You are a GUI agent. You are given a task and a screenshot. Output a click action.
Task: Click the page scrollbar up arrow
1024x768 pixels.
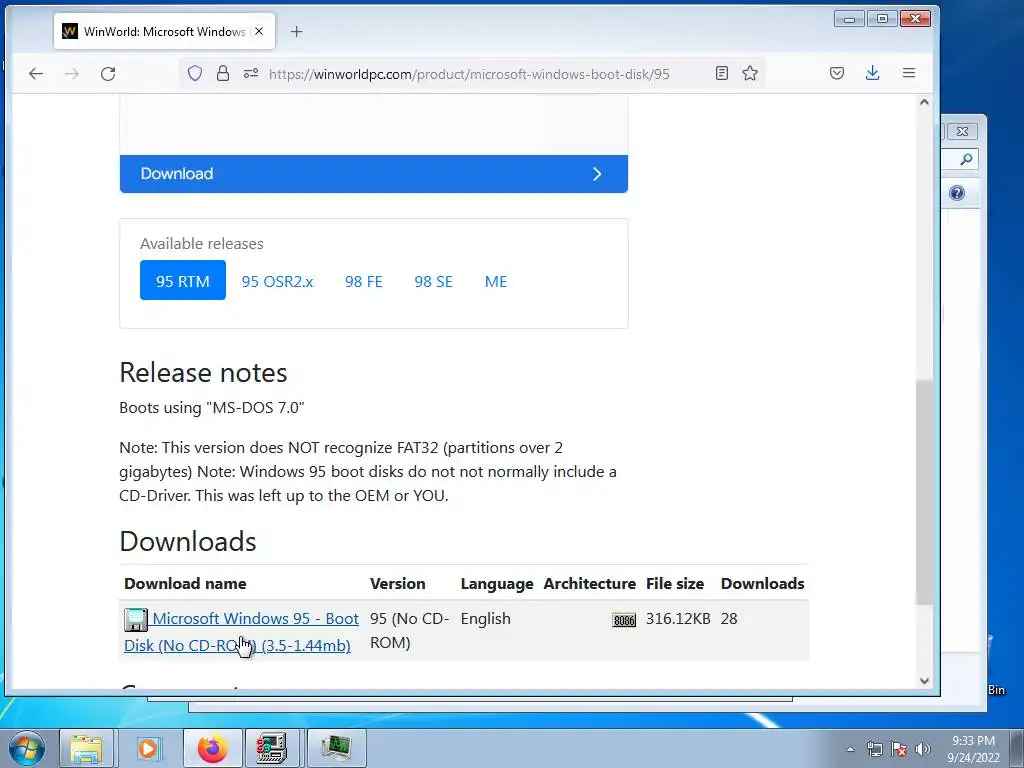[924, 102]
